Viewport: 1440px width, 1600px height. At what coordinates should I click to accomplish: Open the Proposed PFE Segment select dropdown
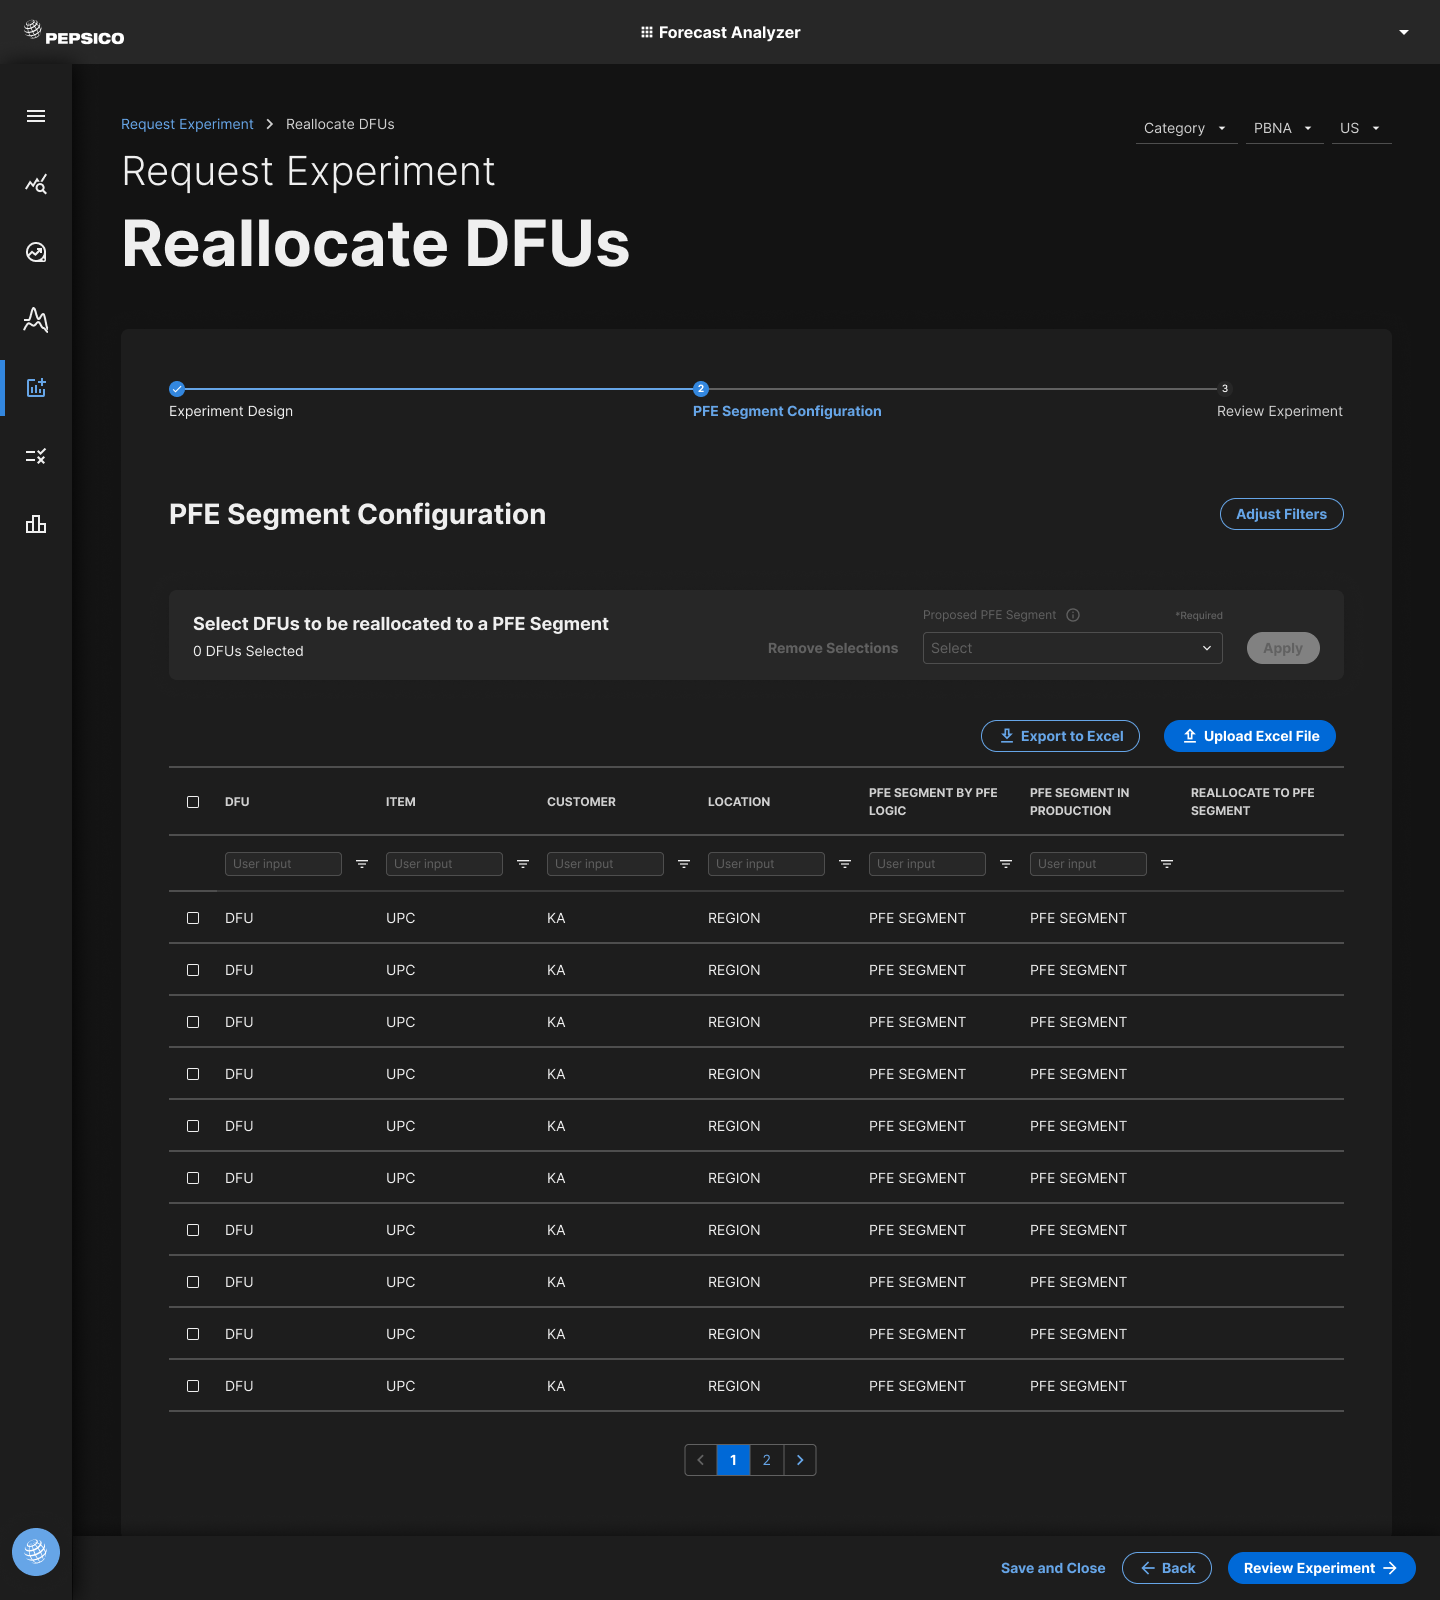(x=1072, y=648)
